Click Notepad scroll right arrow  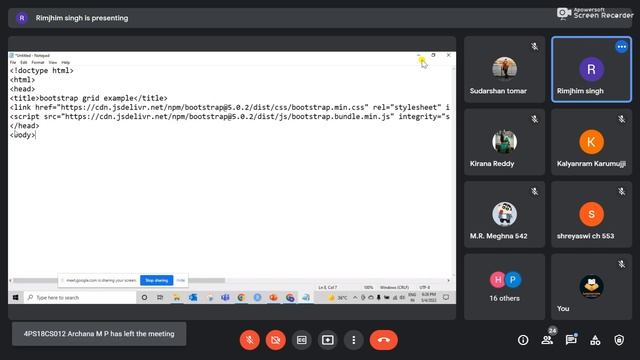click(x=449, y=280)
